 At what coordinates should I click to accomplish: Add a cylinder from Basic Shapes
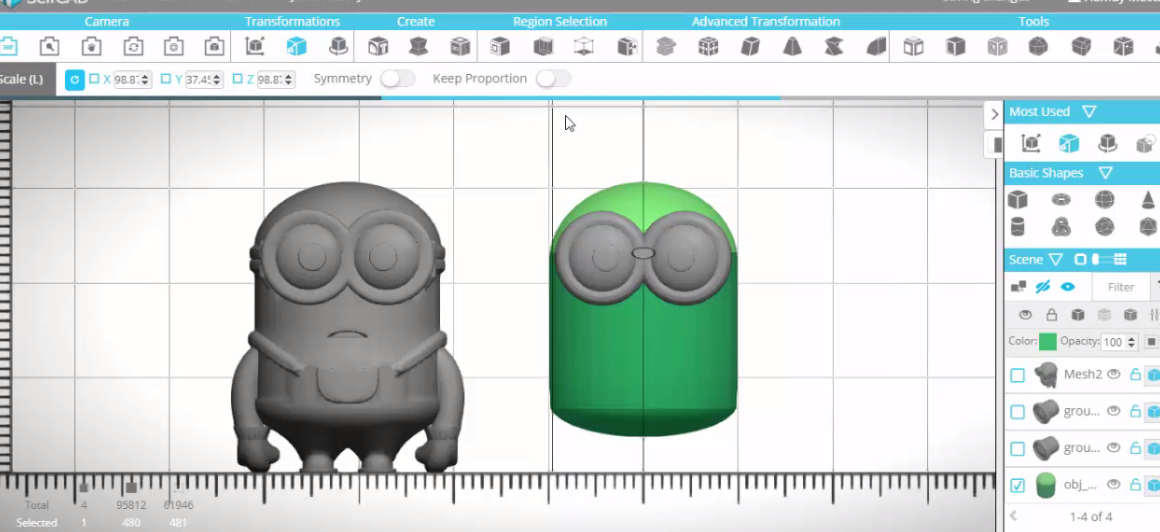[x=1018, y=226]
